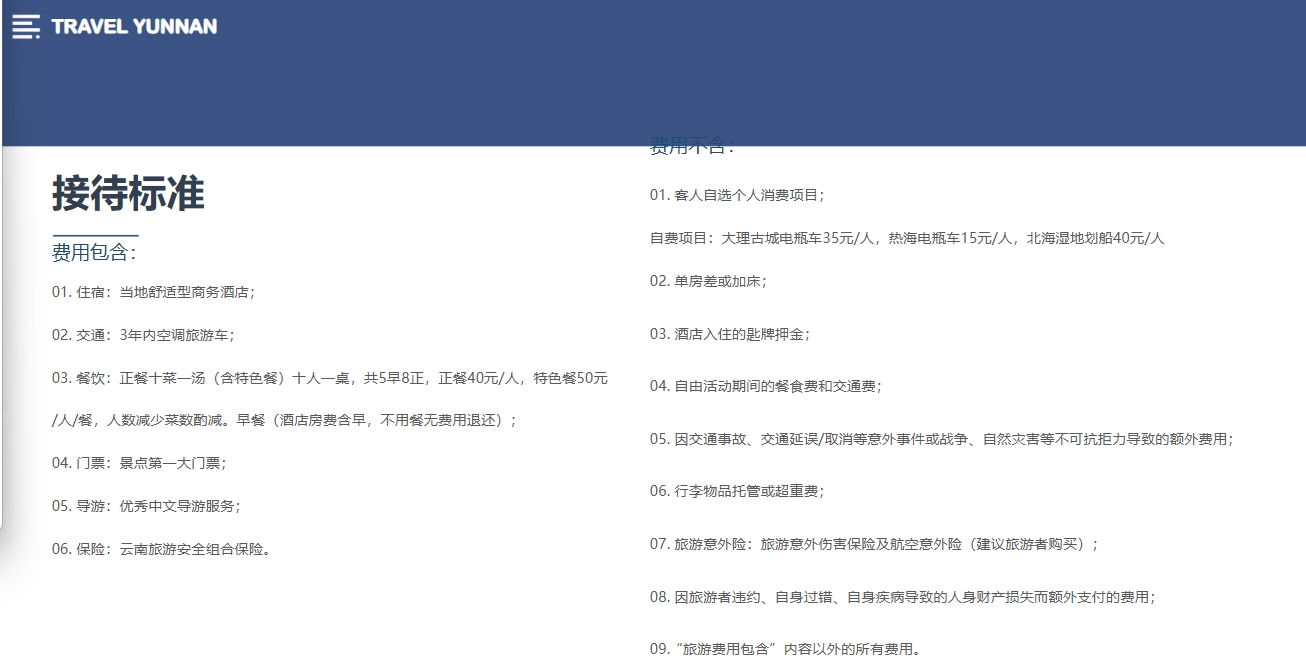Click the 自由活动期间的餐食费 item
This screenshot has height=658, width=1306.
click(x=766, y=386)
